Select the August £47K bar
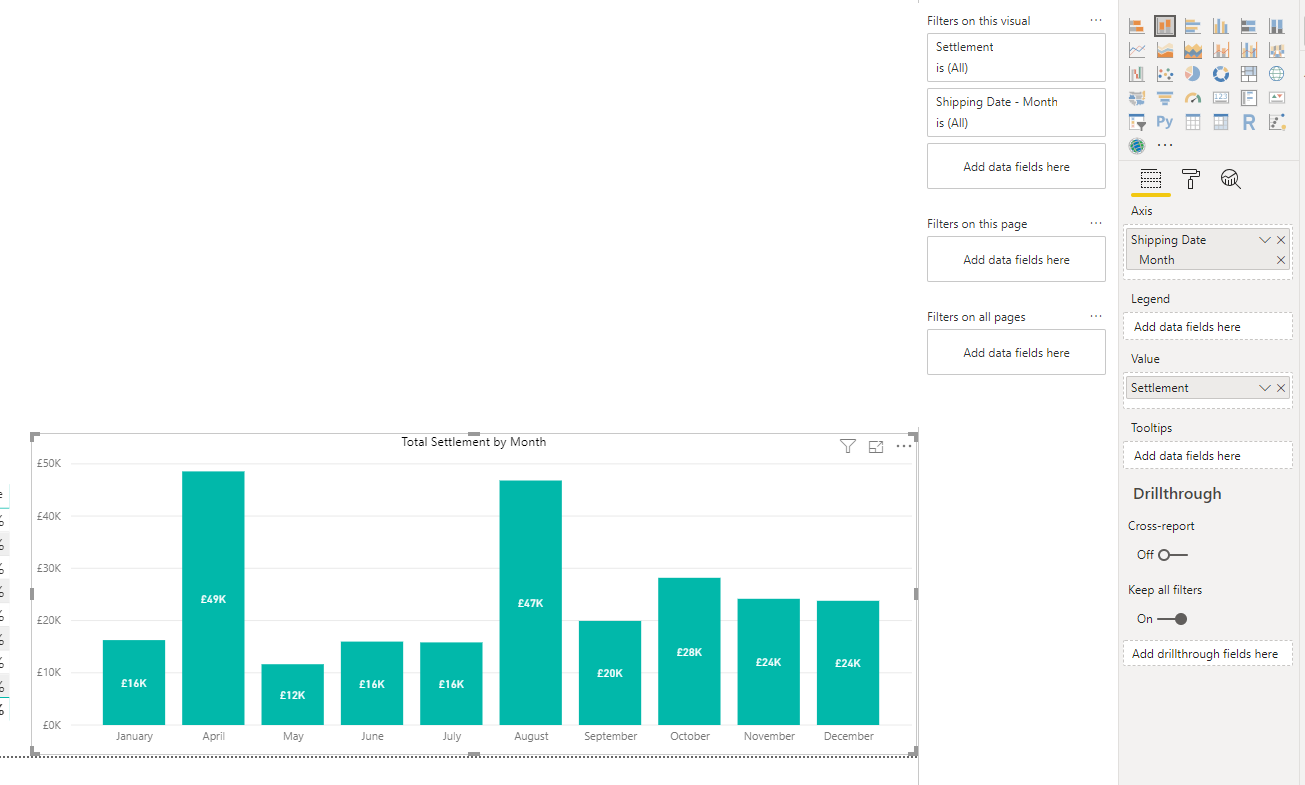Image resolution: width=1305 pixels, height=785 pixels. [531, 603]
